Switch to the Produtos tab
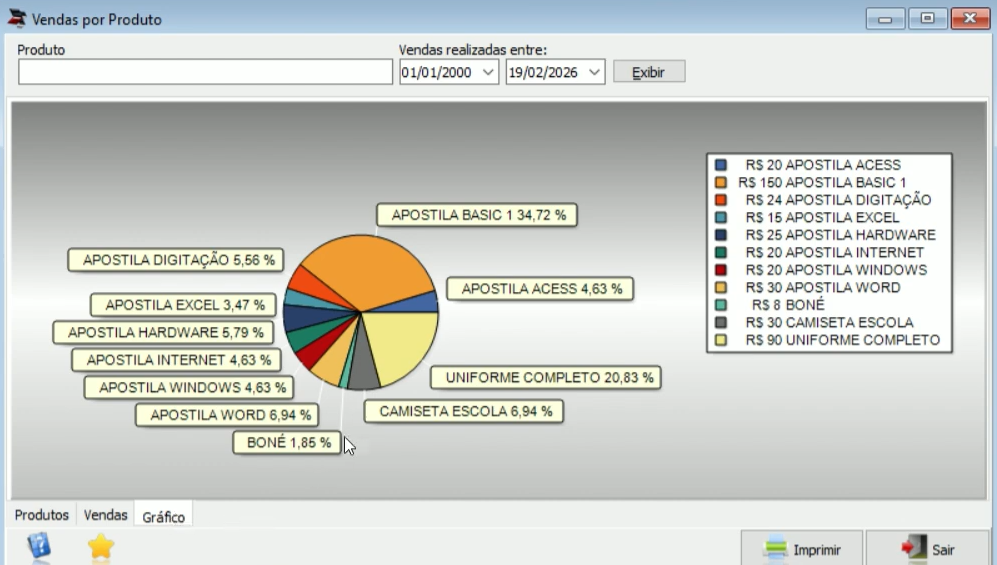Screen dimensions: 997x565 coord(41,515)
